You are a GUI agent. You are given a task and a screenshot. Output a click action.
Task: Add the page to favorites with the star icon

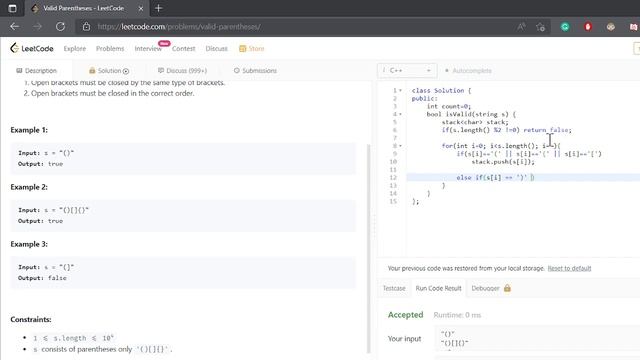(540, 27)
